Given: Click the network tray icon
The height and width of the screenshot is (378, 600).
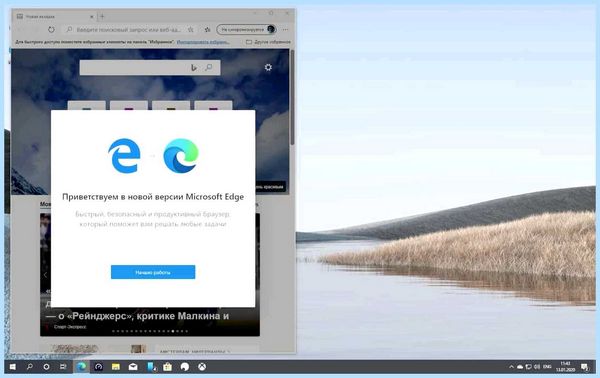Looking at the screenshot, I should (528, 367).
